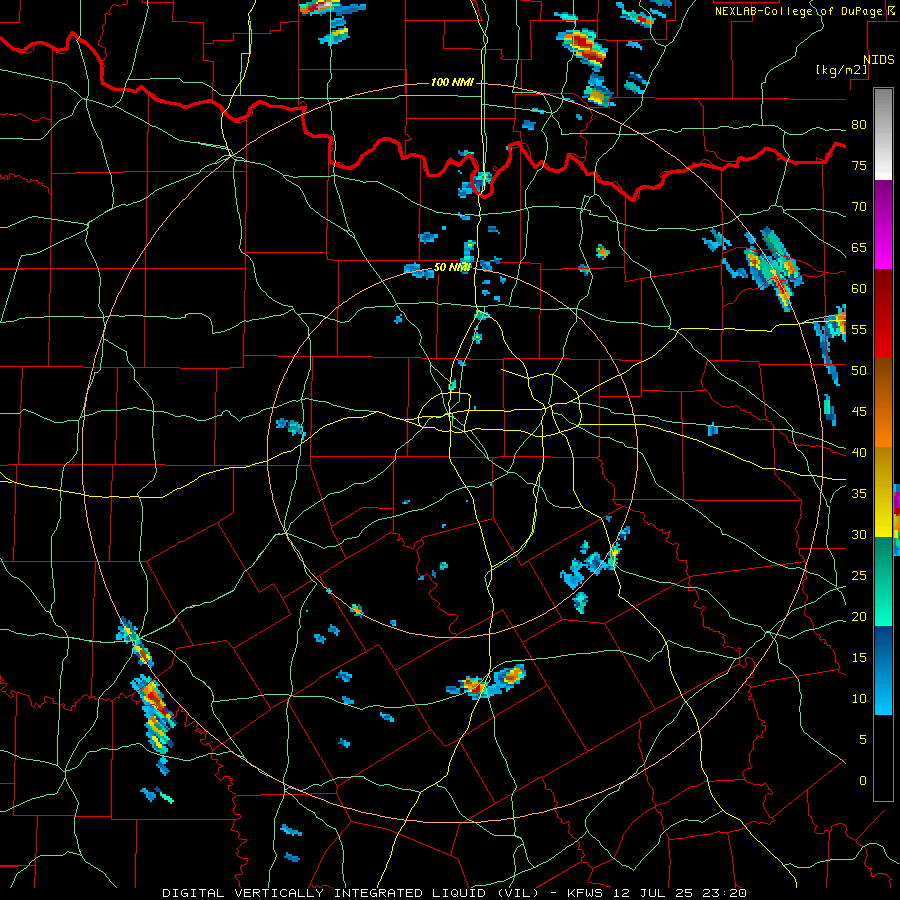Viewport: 900px width, 900px height.
Task: Click the brown-orange segment of color scale
Action: [883, 402]
